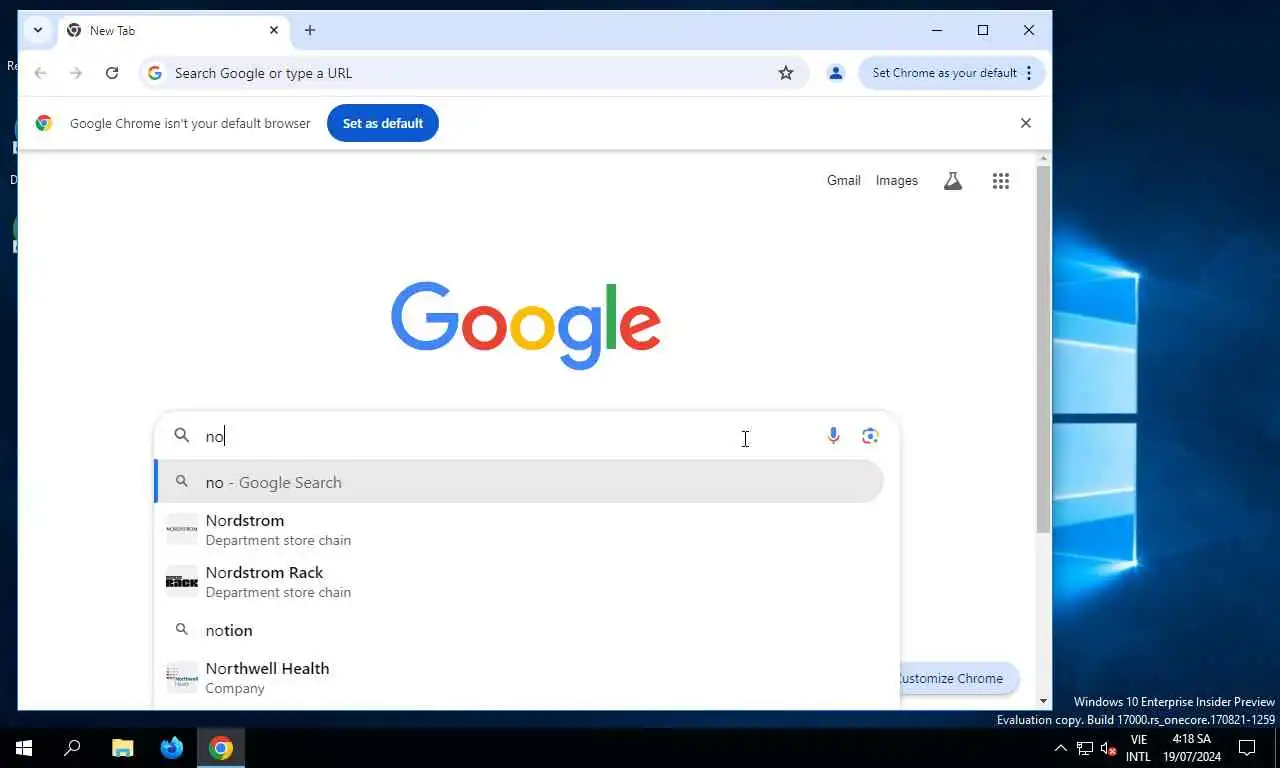1280x768 pixels.
Task: Open the VIE INTL language indicator
Action: (x=1138, y=748)
